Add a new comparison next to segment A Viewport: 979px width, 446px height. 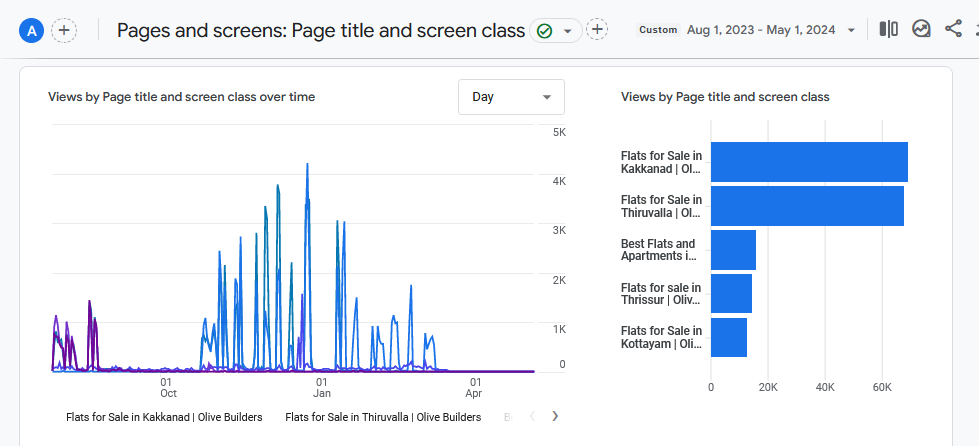[64, 31]
